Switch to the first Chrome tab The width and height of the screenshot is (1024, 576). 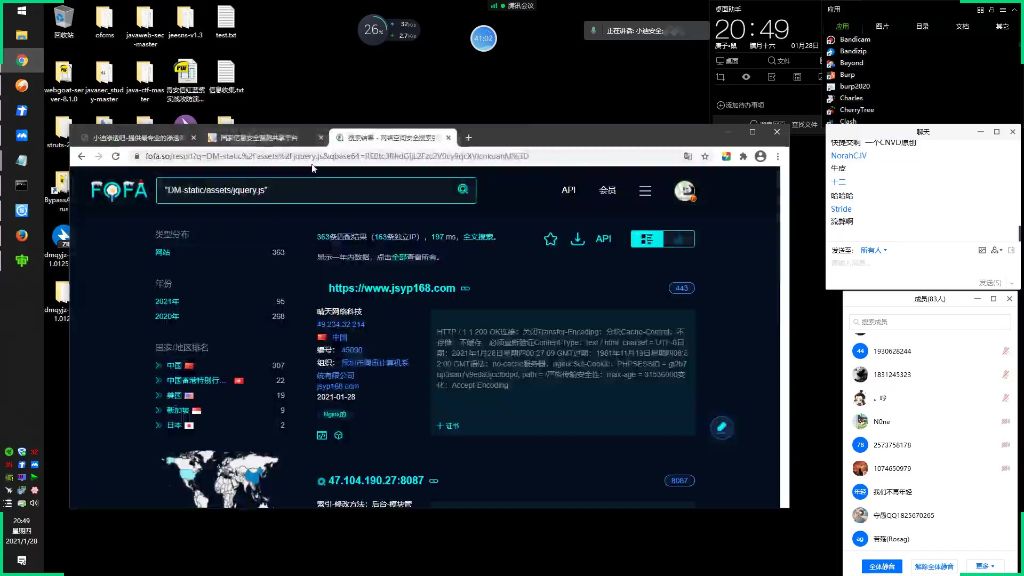pos(137,138)
